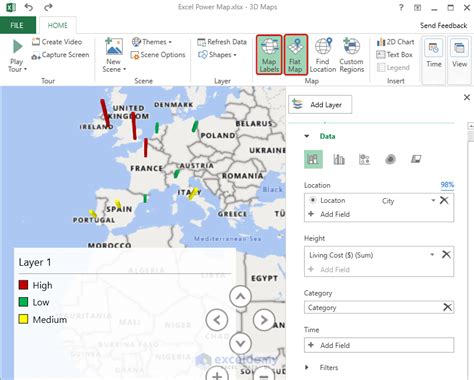474x380 pixels.
Task: Remove the Location field
Action: tap(444, 200)
